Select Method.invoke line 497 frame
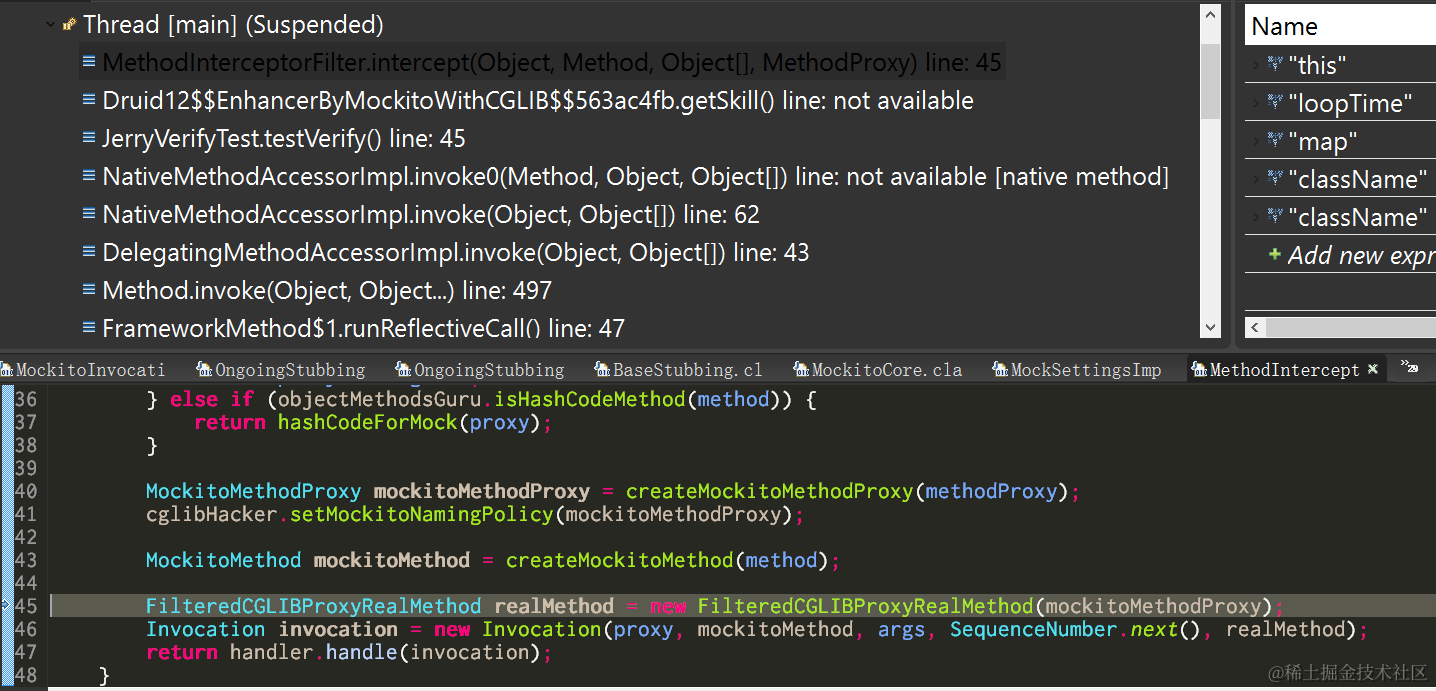 [327, 291]
